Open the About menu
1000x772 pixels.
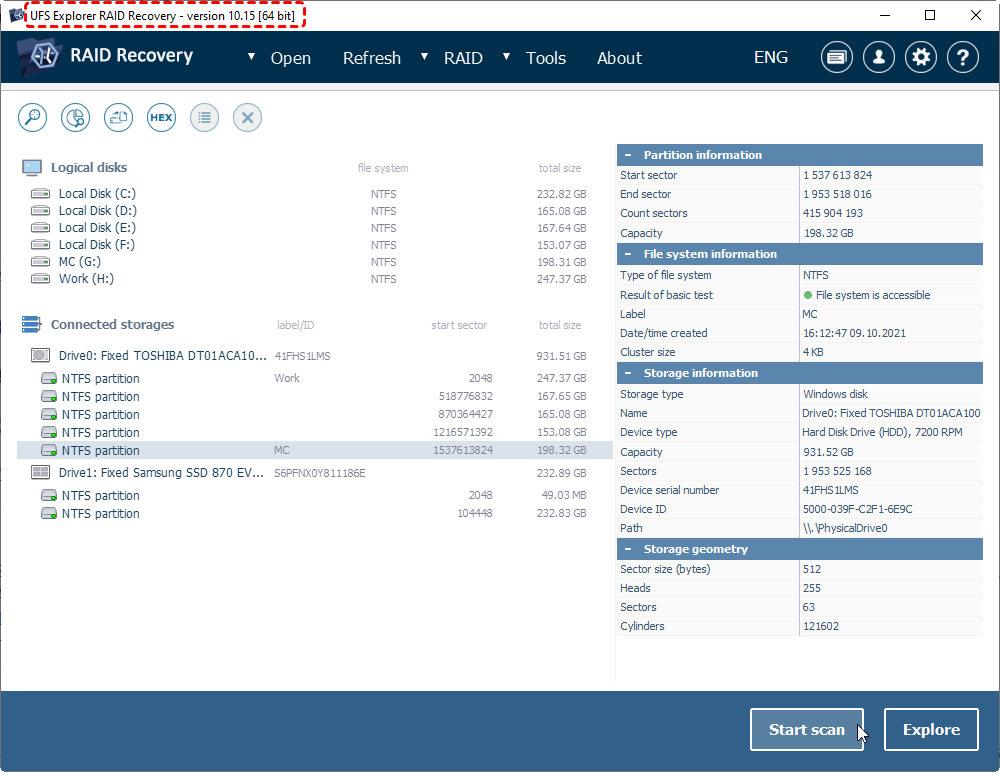(619, 58)
